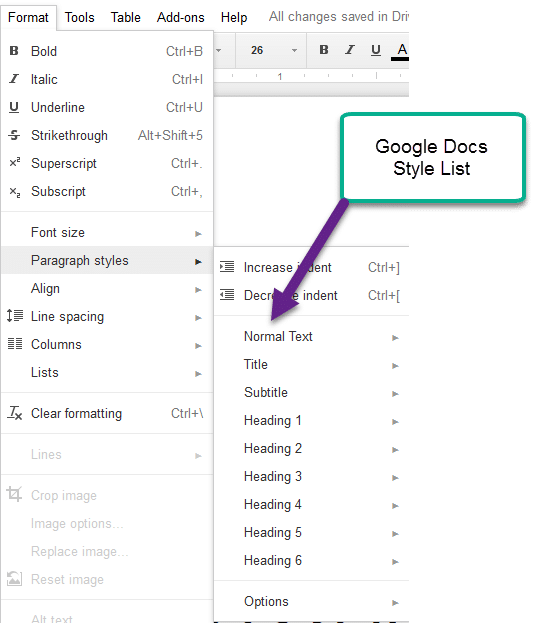546x623 pixels.
Task: Choose Italic menu entry text
Action: click(x=44, y=79)
